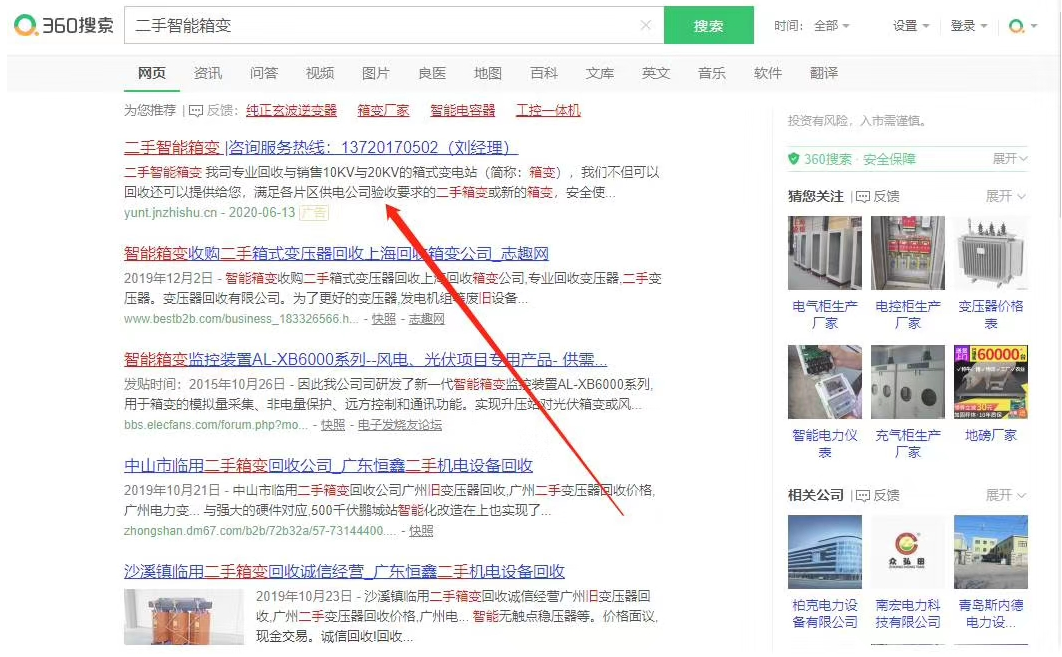Switch to the 软件 tab
The image size is (1062, 657).
coord(767,73)
